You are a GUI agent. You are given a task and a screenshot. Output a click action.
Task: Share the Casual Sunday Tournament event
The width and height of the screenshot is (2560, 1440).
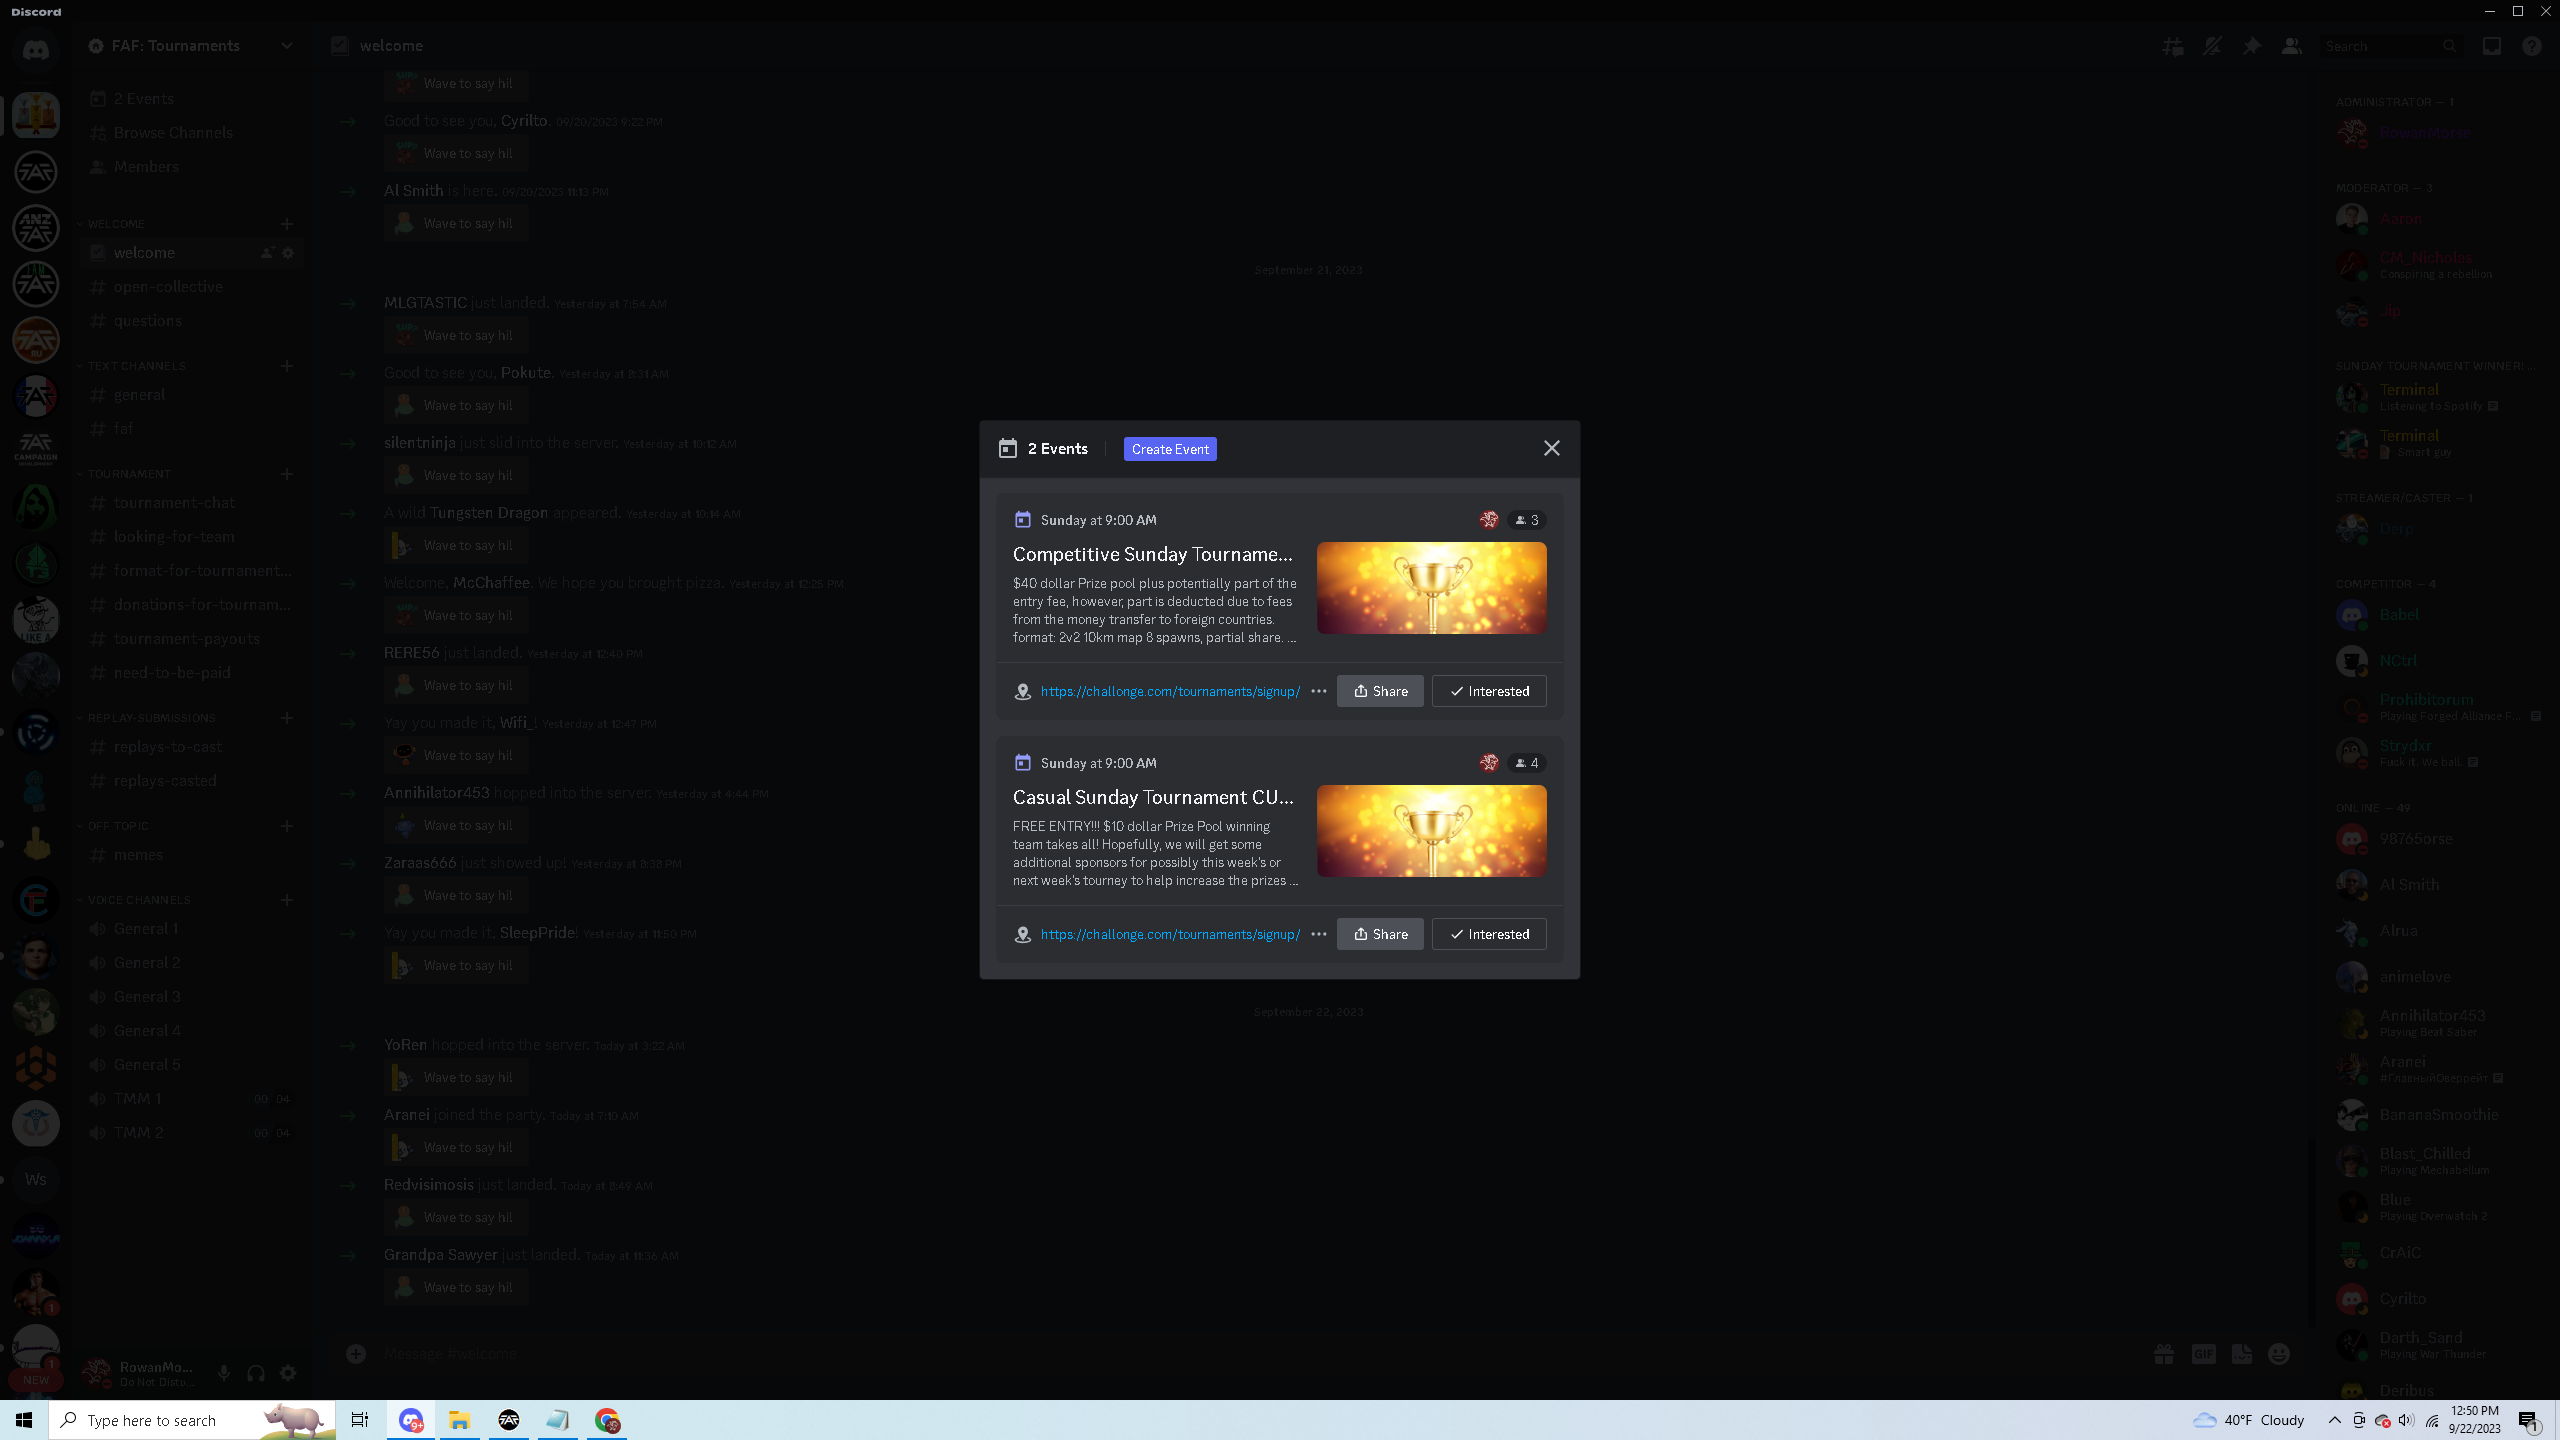pos(1380,934)
